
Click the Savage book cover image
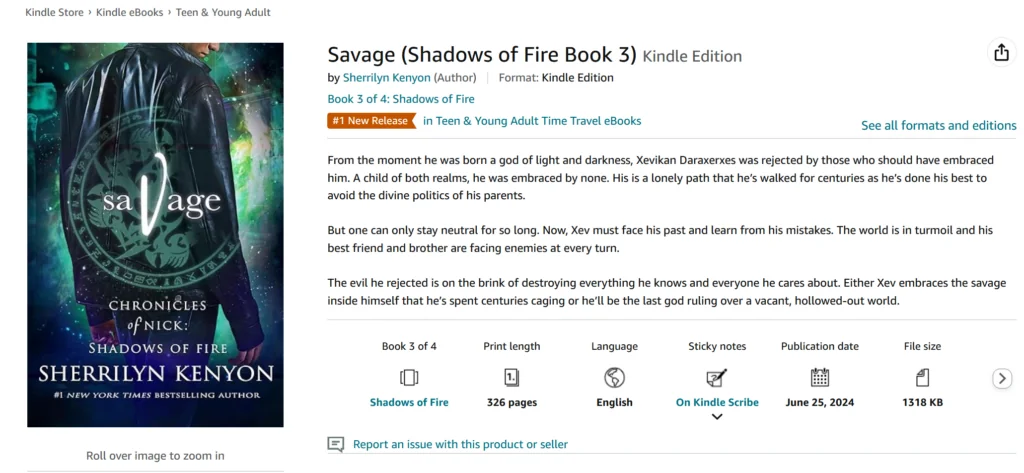pyautogui.click(x=155, y=235)
